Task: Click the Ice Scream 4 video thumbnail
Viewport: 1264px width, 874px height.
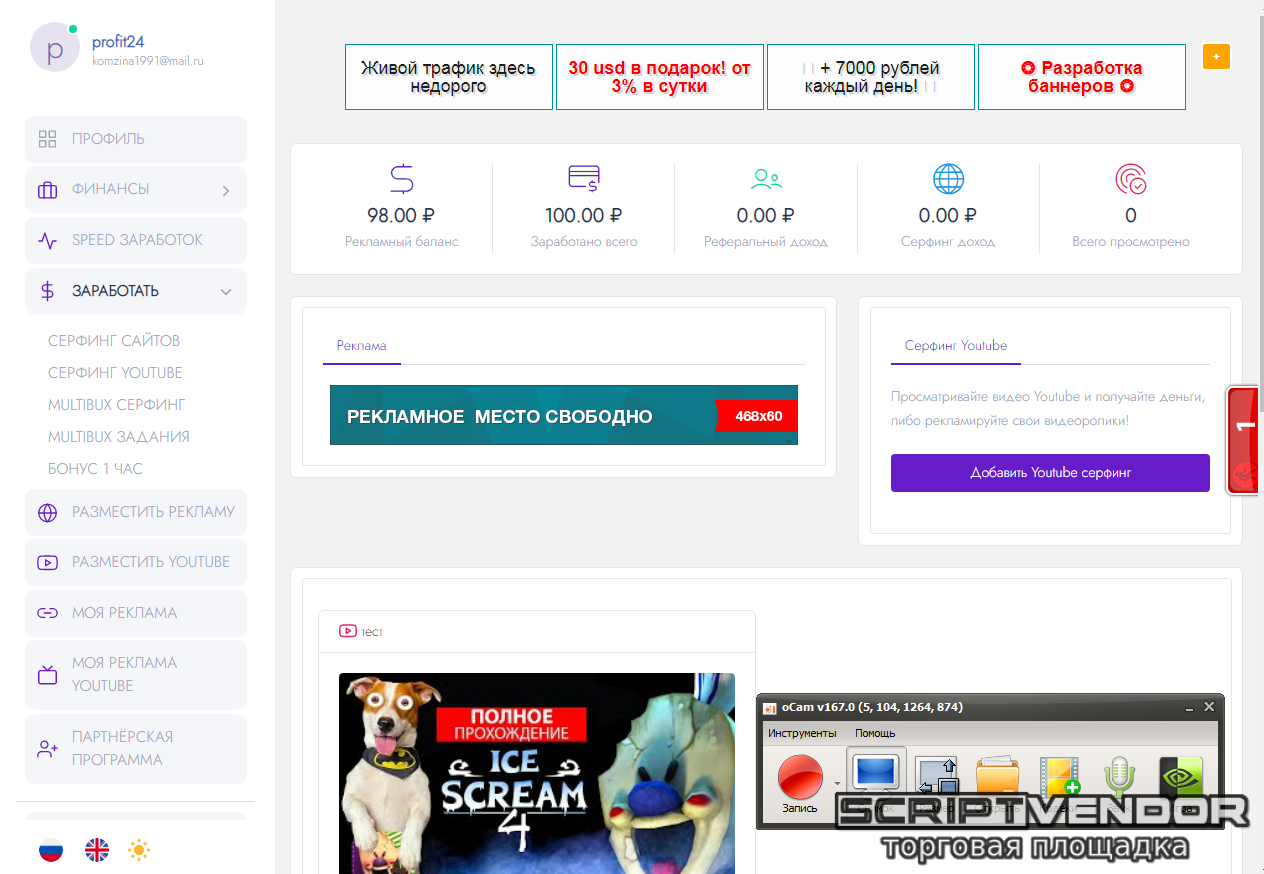Action: [536, 772]
